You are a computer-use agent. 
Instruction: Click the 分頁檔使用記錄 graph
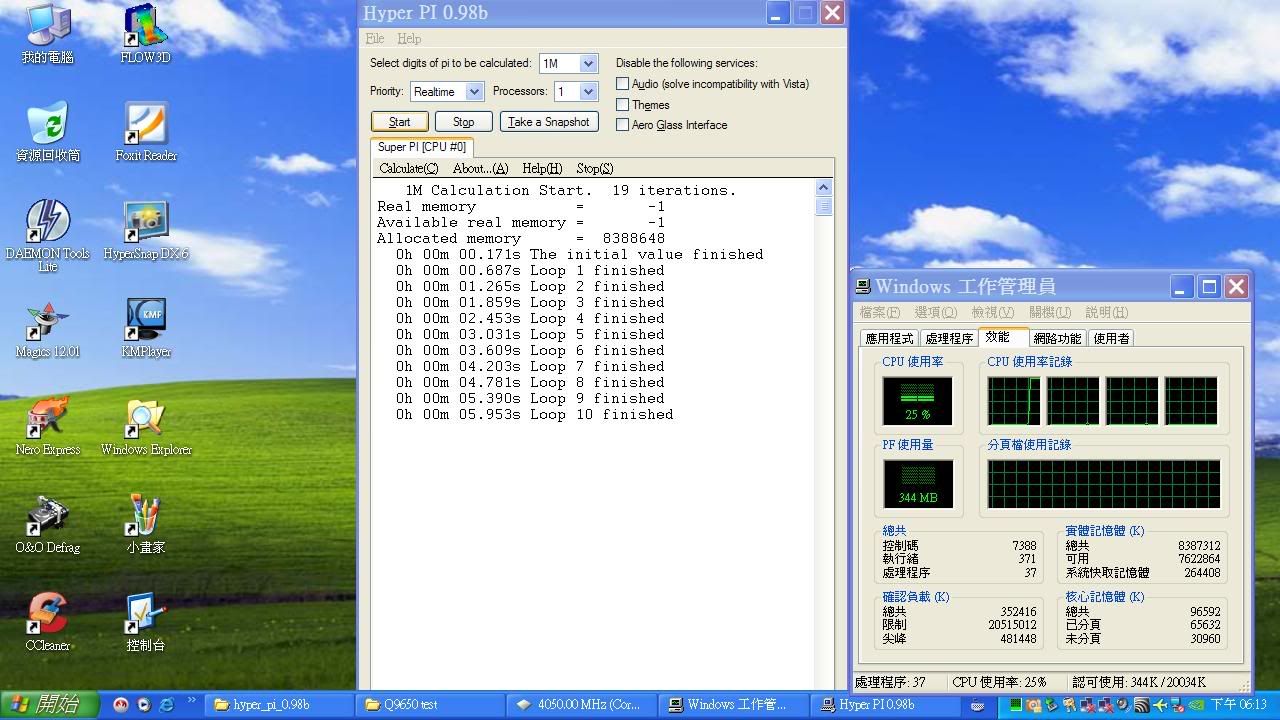(x=1103, y=484)
